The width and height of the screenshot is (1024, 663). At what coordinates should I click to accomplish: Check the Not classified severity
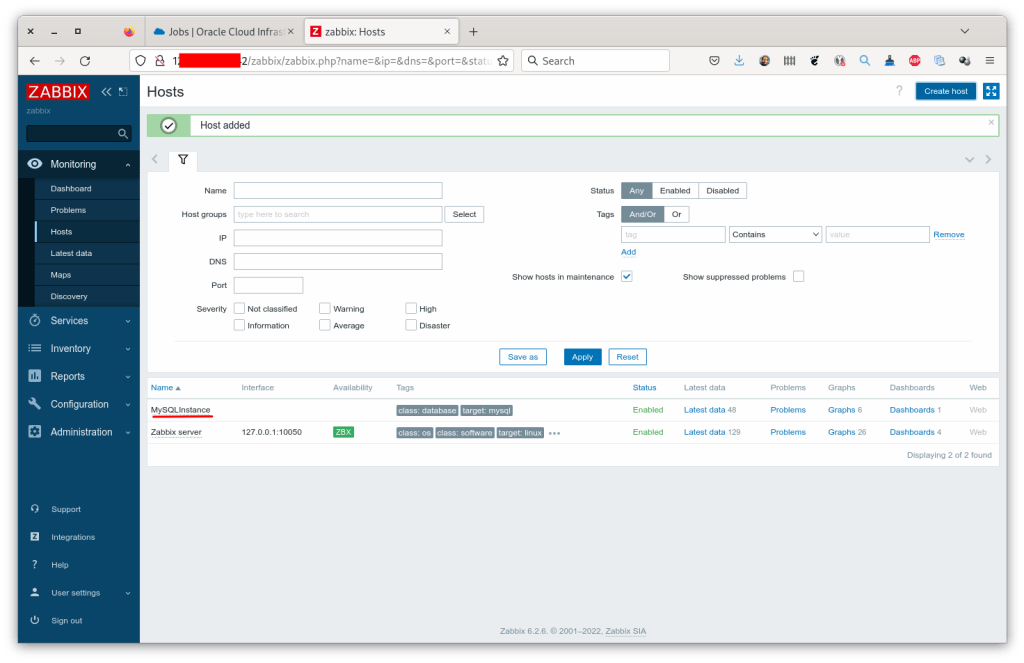pos(240,308)
